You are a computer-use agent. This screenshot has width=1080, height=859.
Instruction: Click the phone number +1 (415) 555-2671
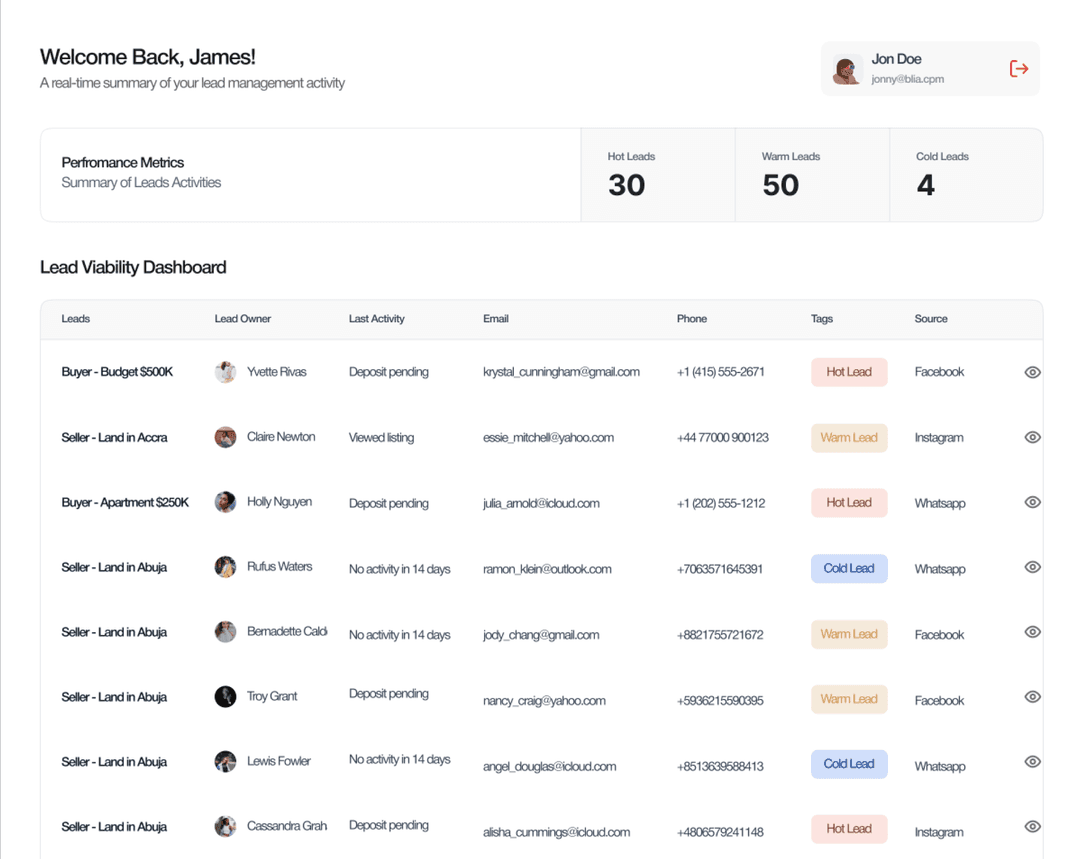click(x=719, y=371)
